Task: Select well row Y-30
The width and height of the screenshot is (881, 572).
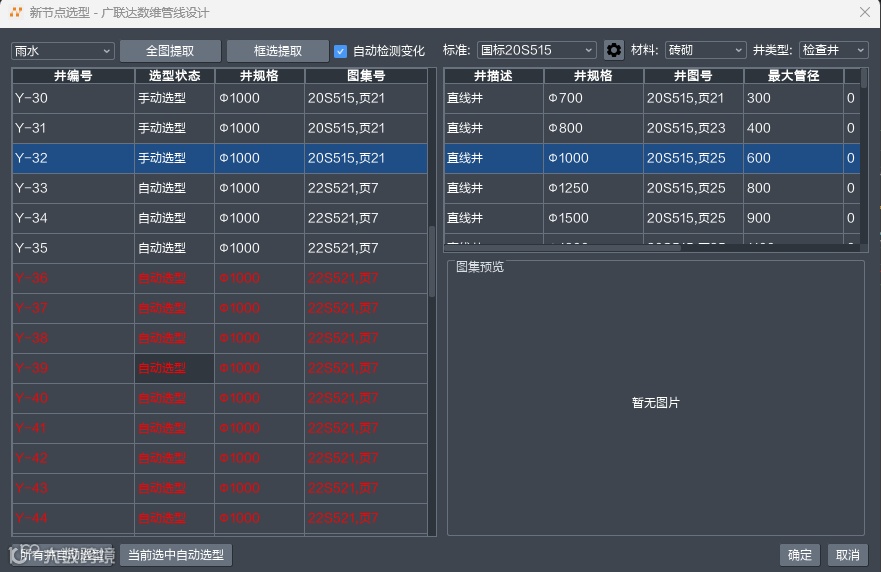Action: click(220, 98)
